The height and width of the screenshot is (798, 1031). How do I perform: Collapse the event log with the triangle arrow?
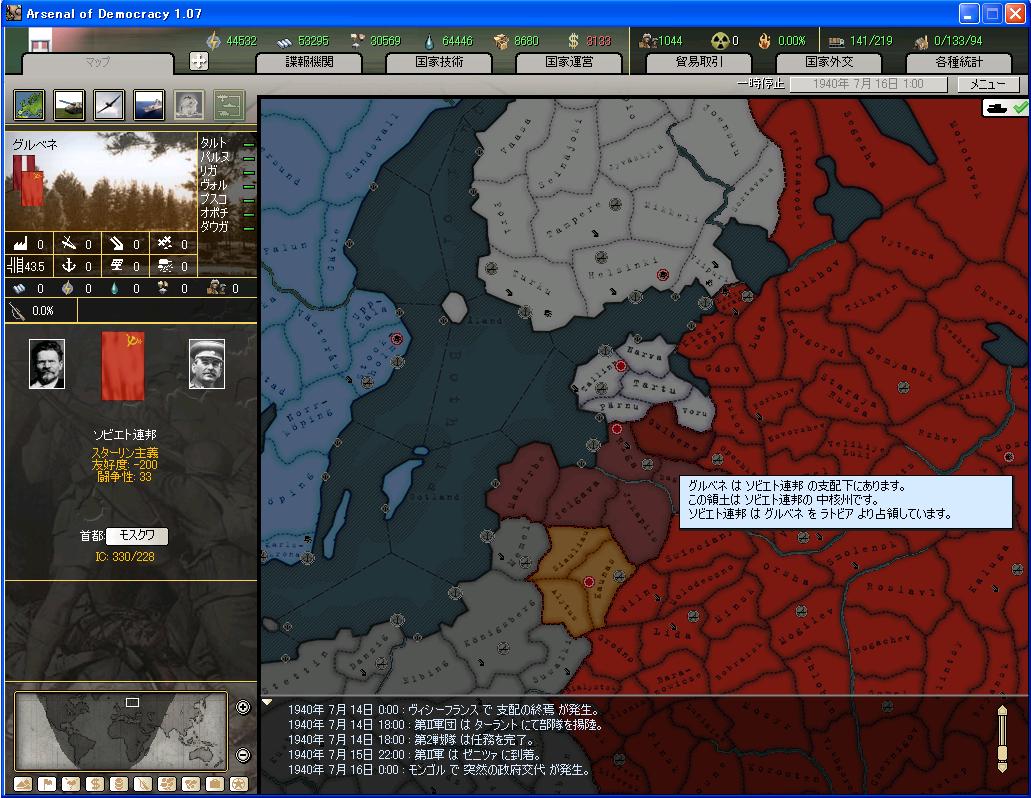pyautogui.click(x=268, y=702)
